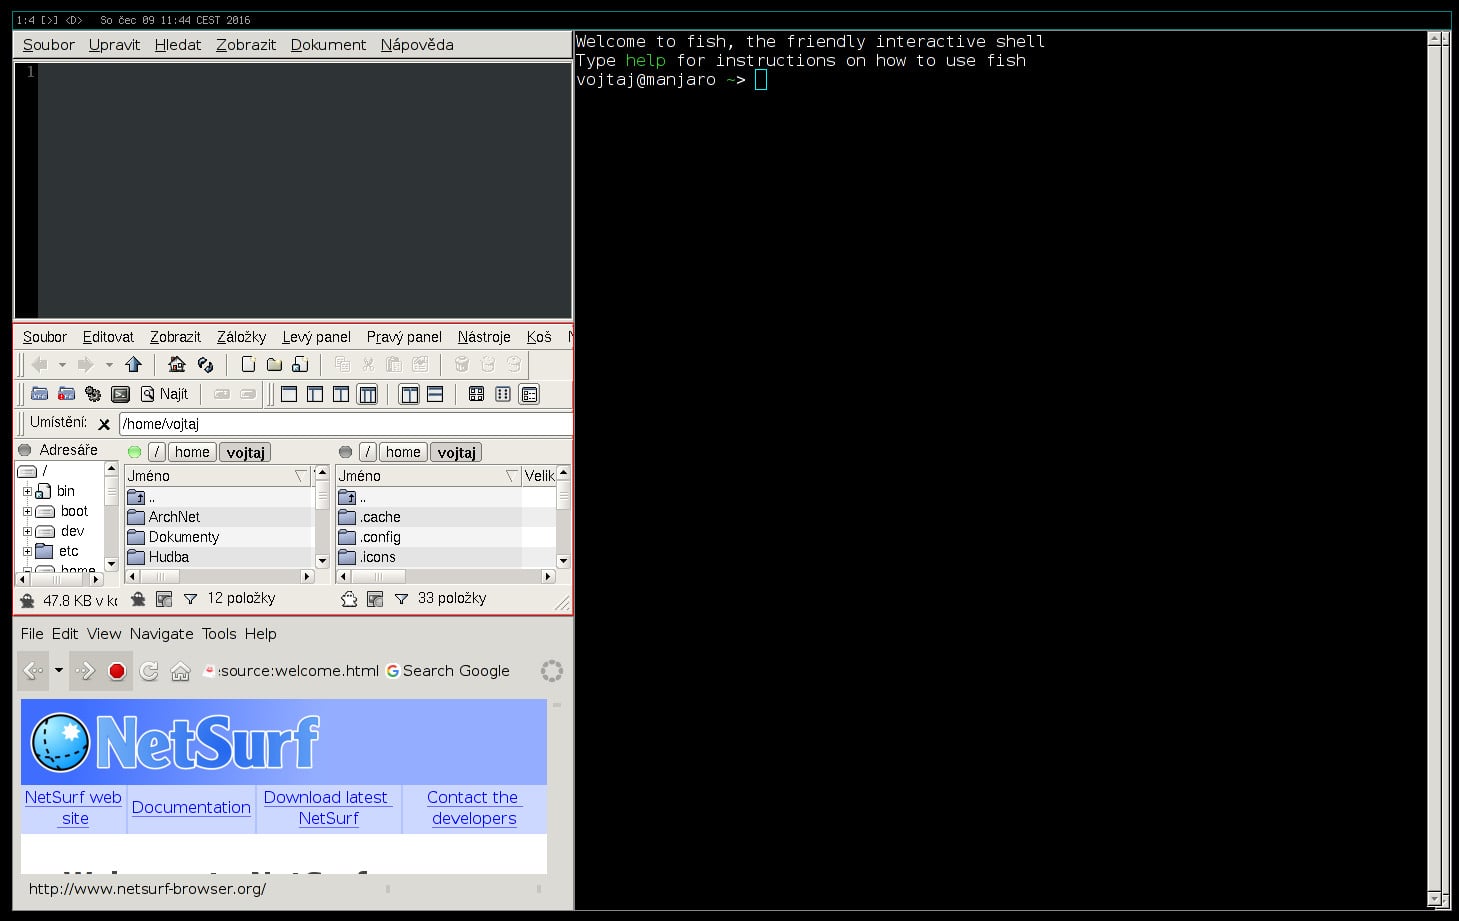The width and height of the screenshot is (1459, 921).
Task: Launch terminal from Xfe toolbar
Action: tap(120, 394)
